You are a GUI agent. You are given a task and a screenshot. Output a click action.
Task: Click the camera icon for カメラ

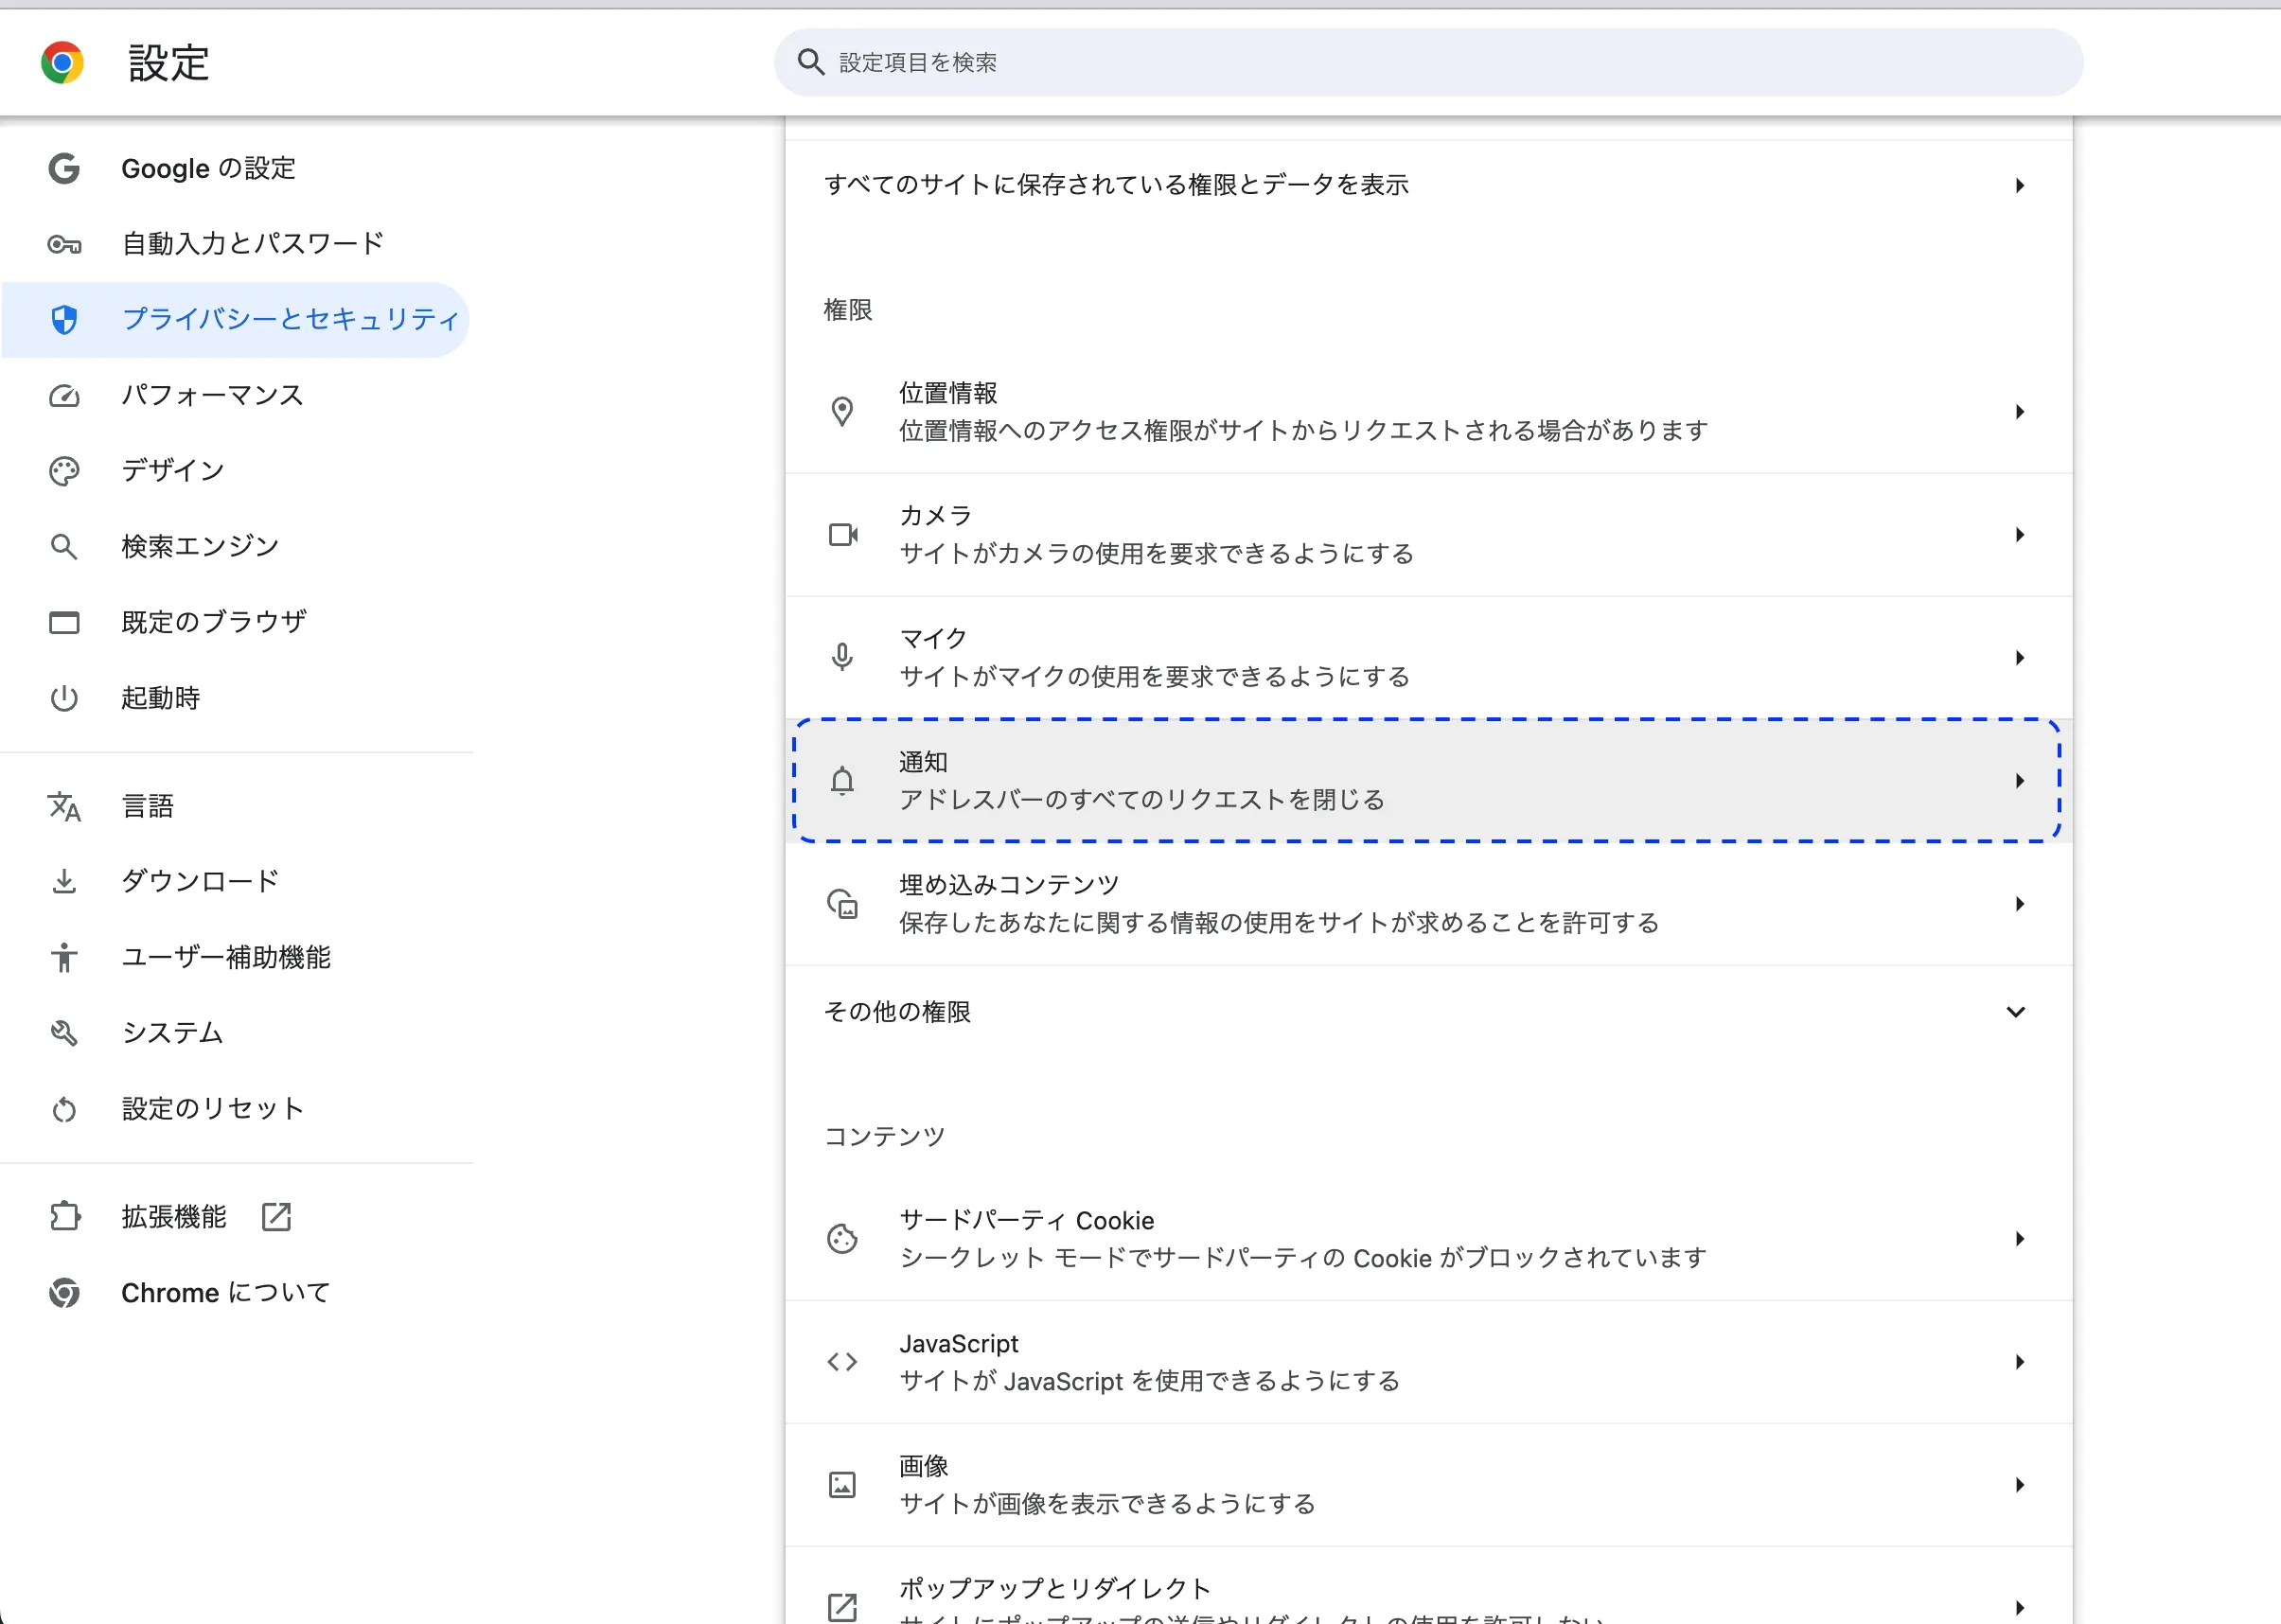click(843, 535)
